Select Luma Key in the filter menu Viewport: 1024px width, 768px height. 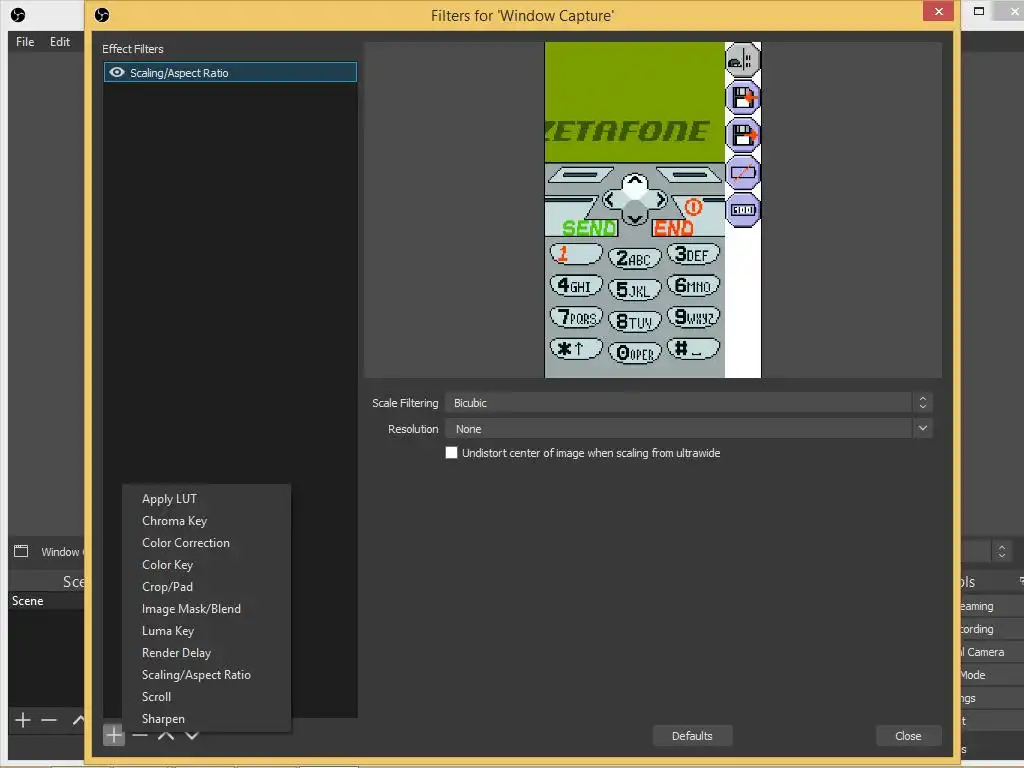point(168,631)
